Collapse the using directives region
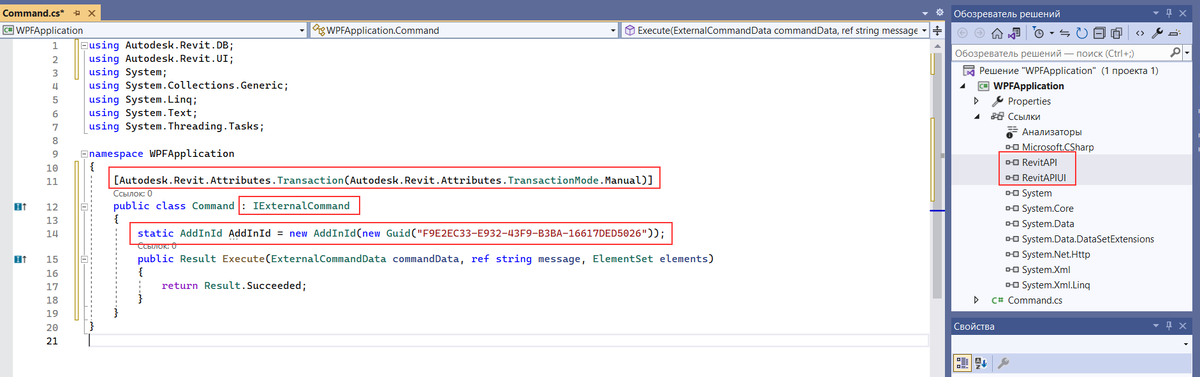The width and height of the screenshot is (1200, 377). click(x=83, y=46)
